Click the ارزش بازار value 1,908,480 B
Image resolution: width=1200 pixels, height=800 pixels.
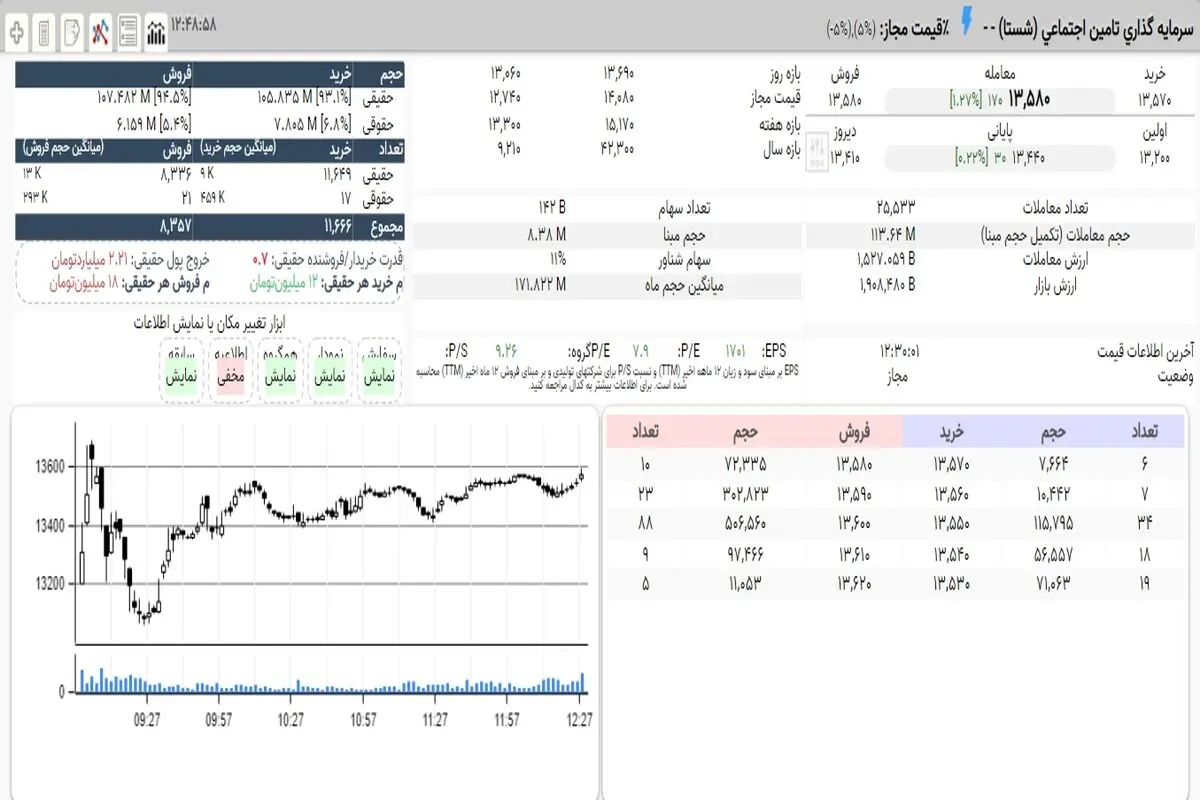point(886,285)
